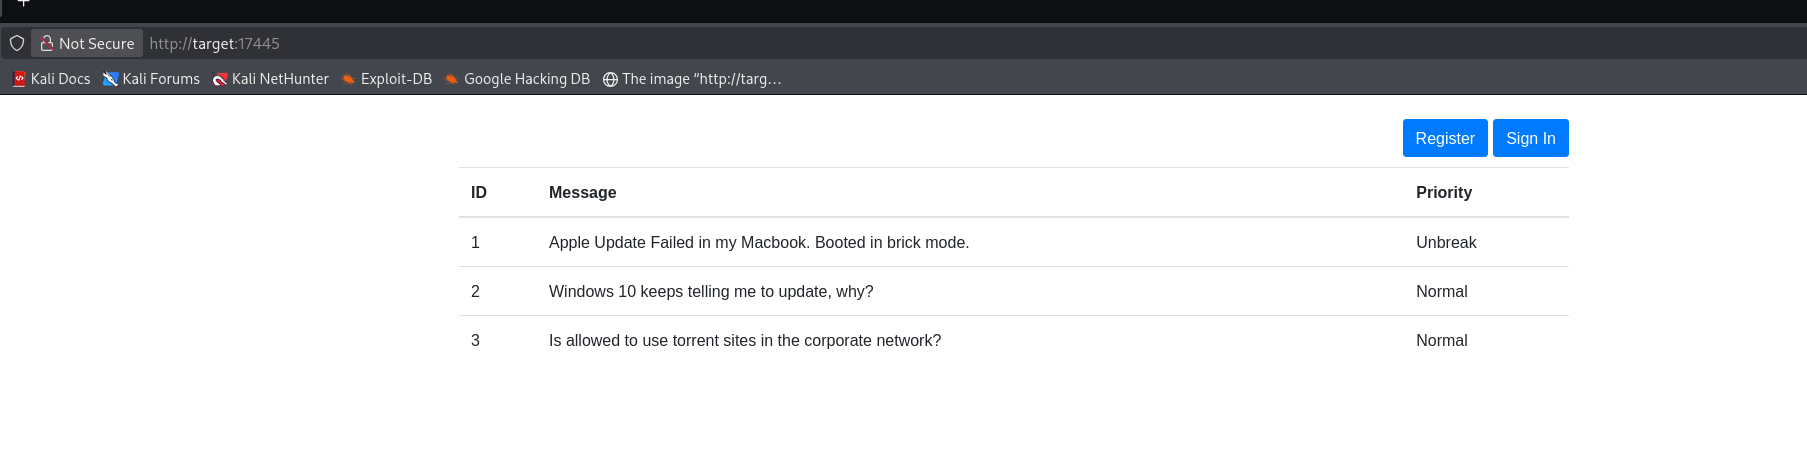Click the Priority column header

tap(1443, 192)
